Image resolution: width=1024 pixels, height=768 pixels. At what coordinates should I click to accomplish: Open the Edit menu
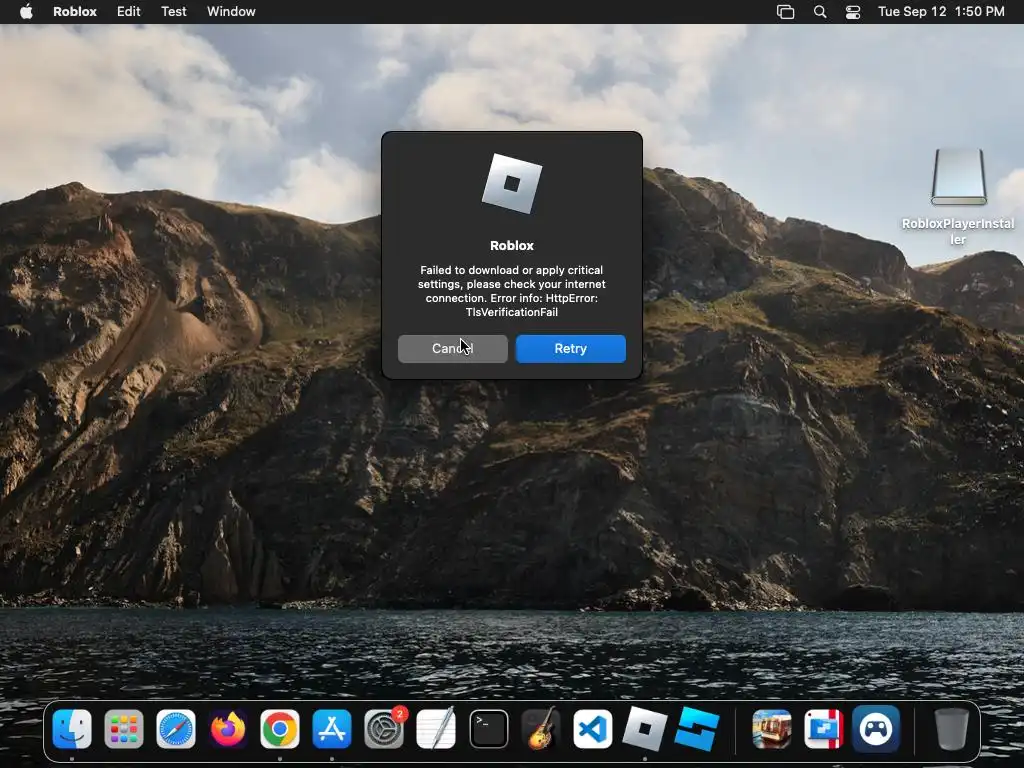click(x=129, y=12)
